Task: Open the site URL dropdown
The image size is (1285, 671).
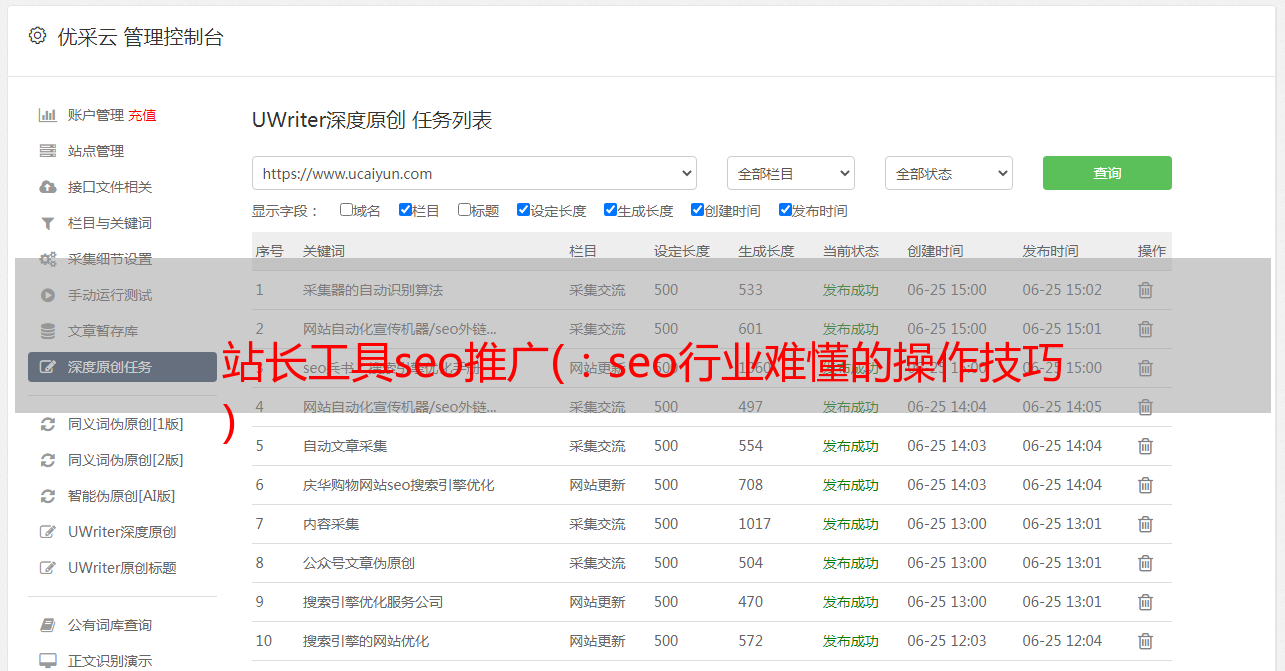Action: click(x=474, y=173)
